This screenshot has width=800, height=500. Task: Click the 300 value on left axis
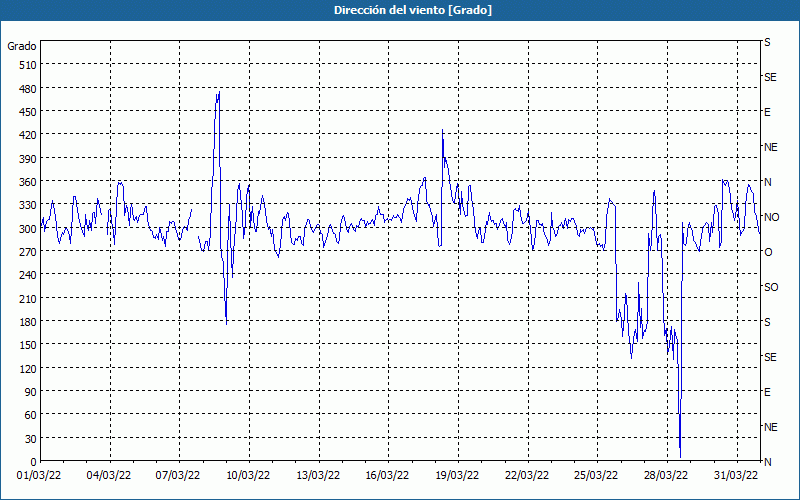(28, 229)
